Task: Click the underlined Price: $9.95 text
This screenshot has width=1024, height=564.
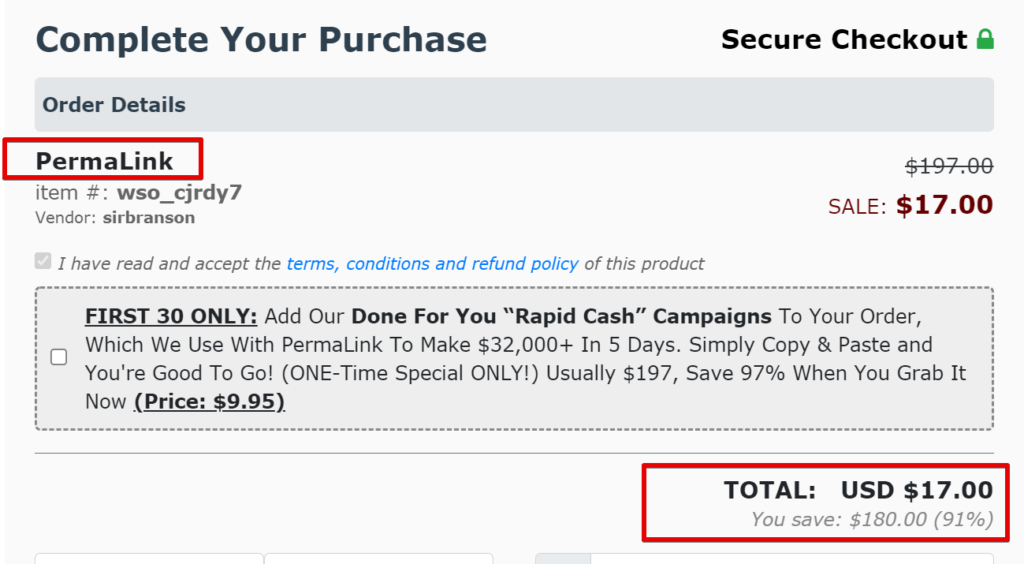Action: pos(210,401)
